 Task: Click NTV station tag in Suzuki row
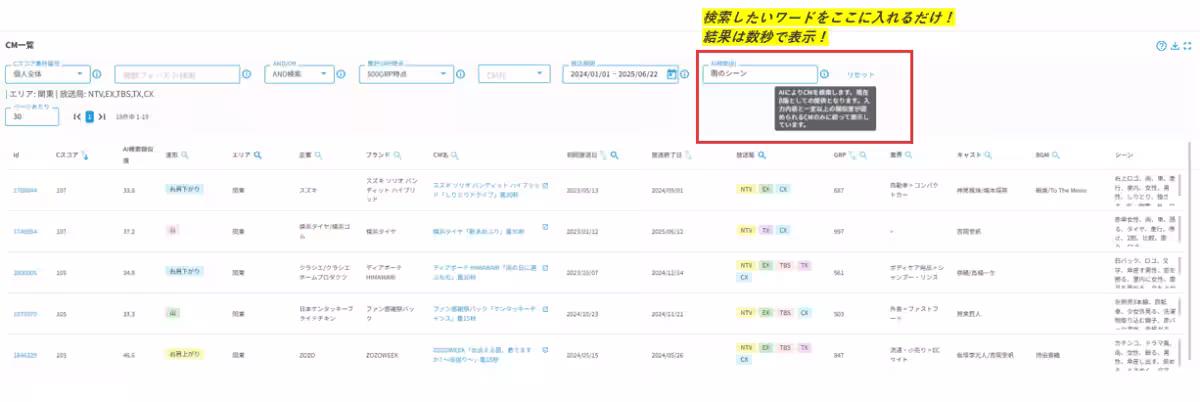(x=746, y=189)
